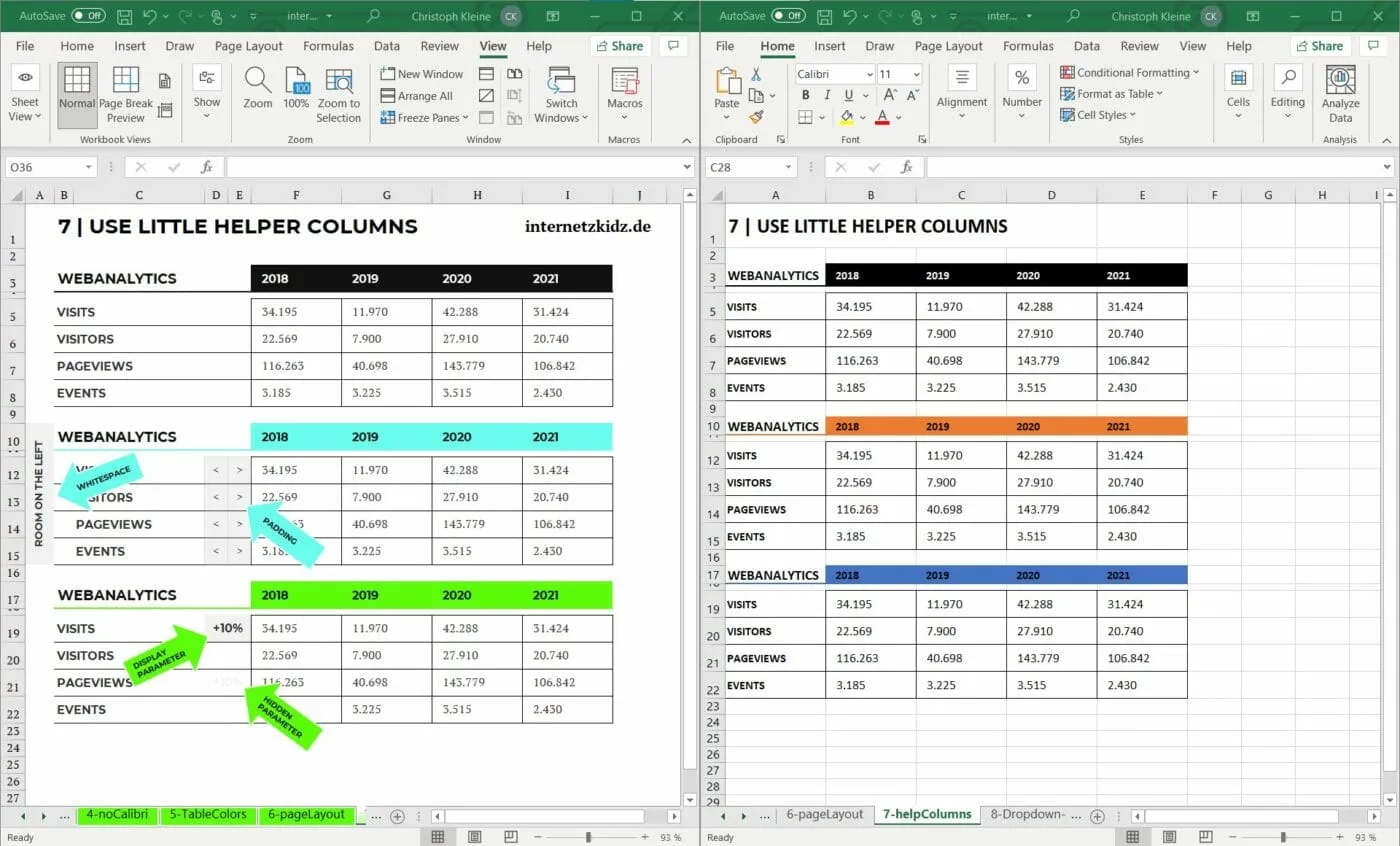Open the Macros tool
Viewport: 1400px width, 846px height.
pyautogui.click(x=624, y=95)
